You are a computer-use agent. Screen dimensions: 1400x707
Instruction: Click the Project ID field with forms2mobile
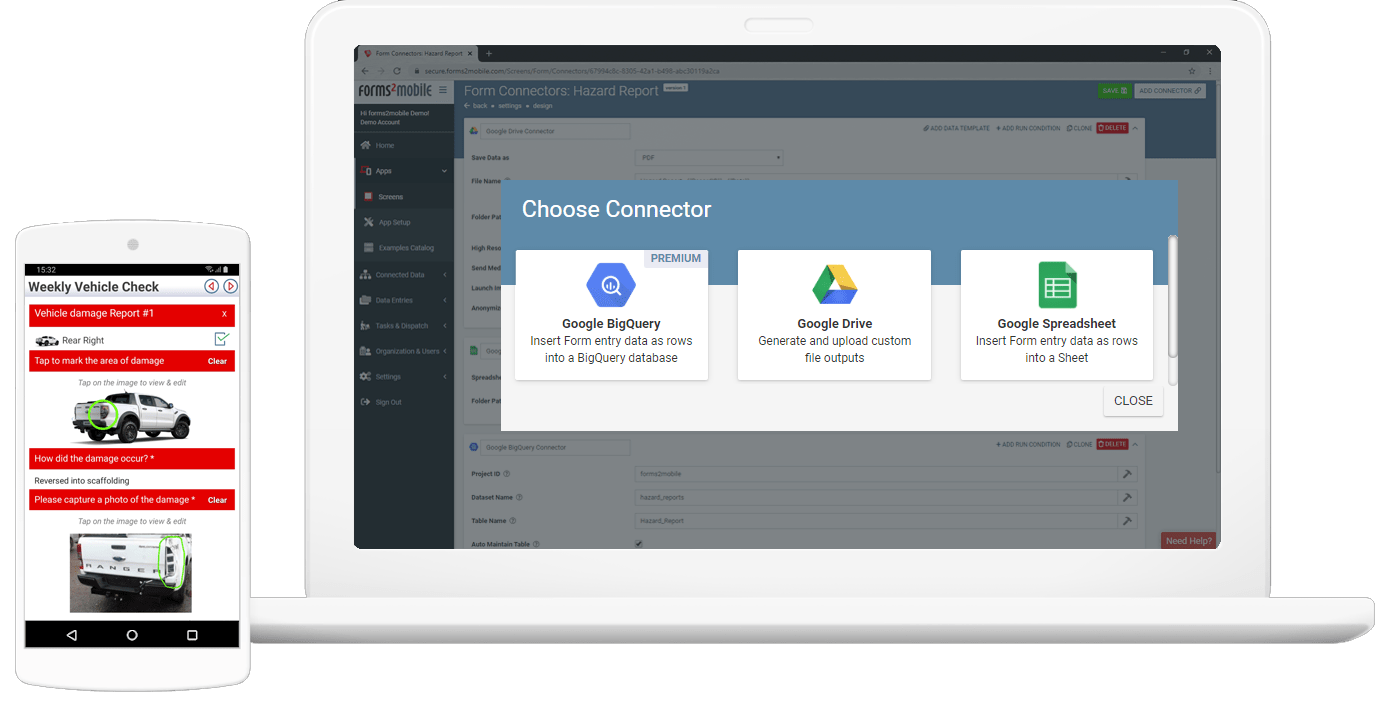(x=876, y=474)
